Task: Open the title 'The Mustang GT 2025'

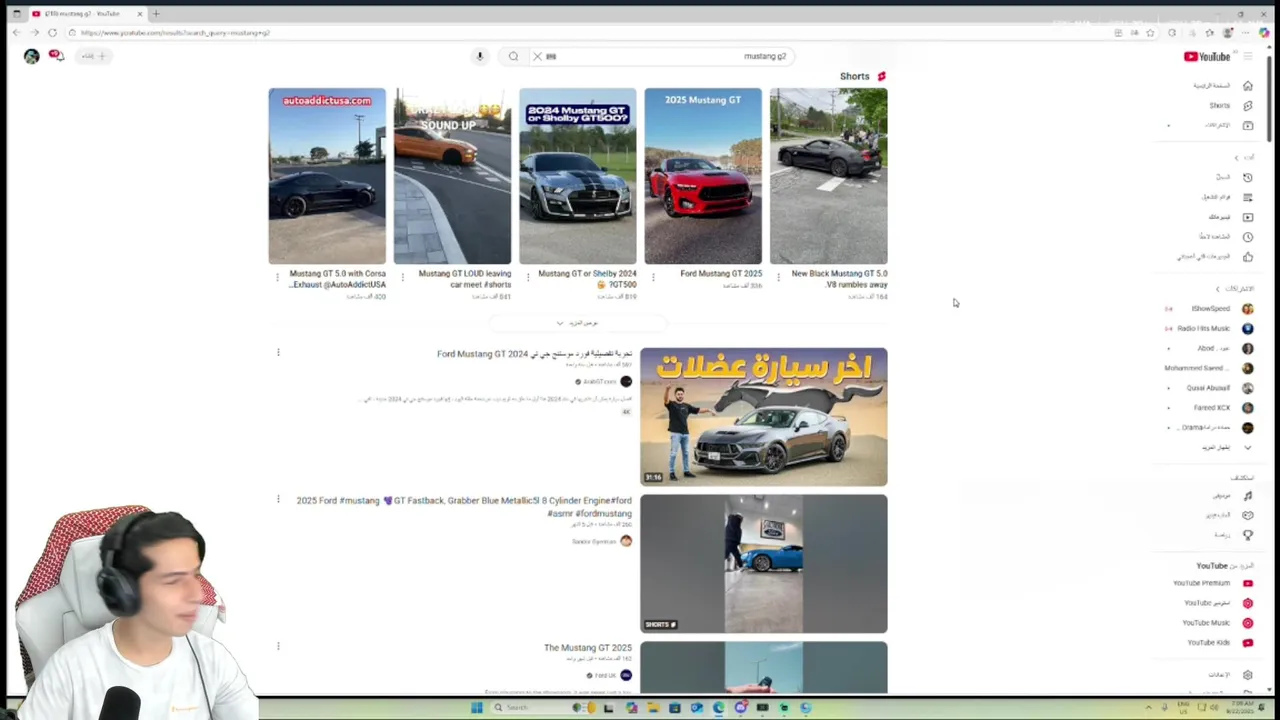Action: pos(588,648)
